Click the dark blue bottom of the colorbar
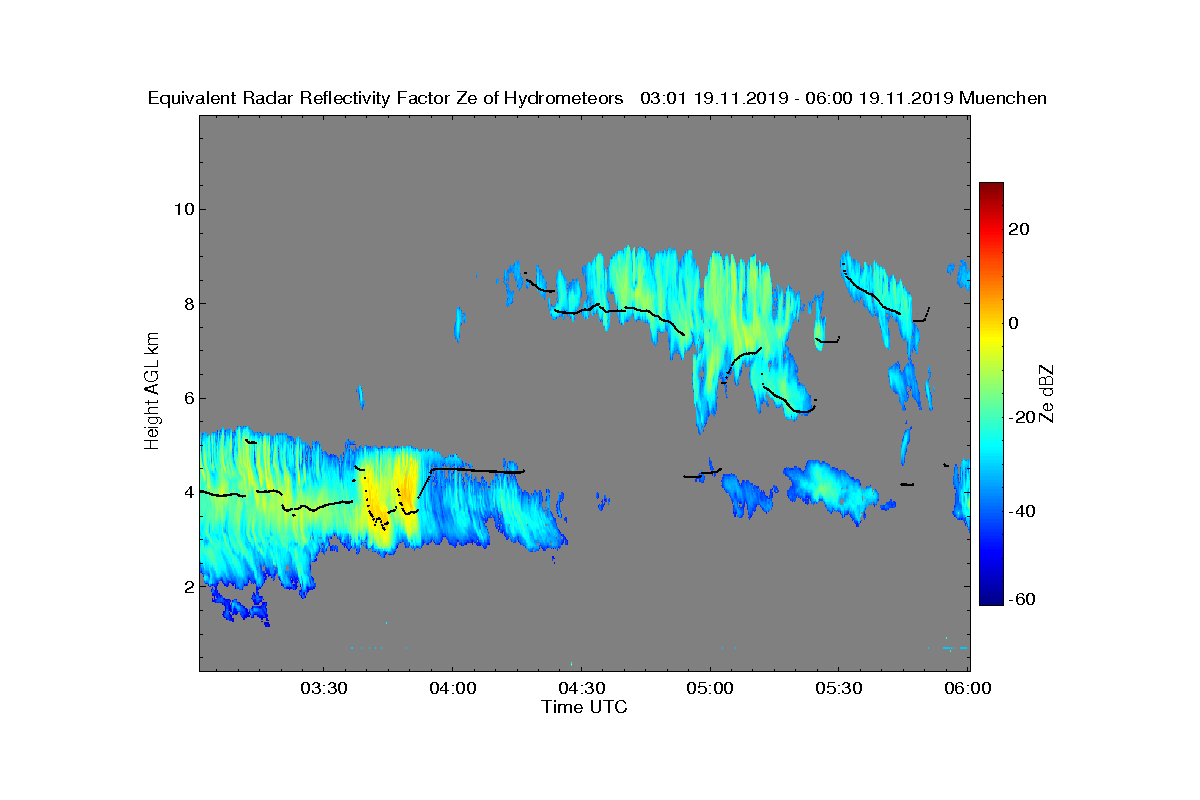The image size is (1200, 800). coord(991,598)
